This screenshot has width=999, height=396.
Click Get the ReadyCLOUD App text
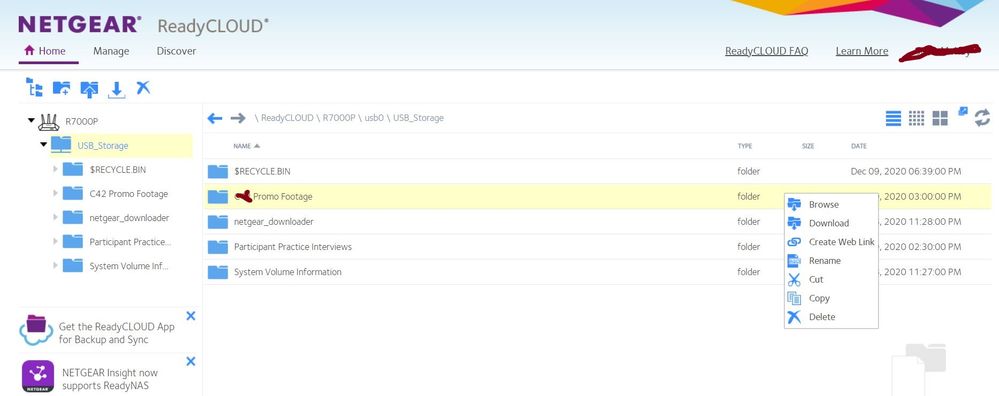point(117,333)
